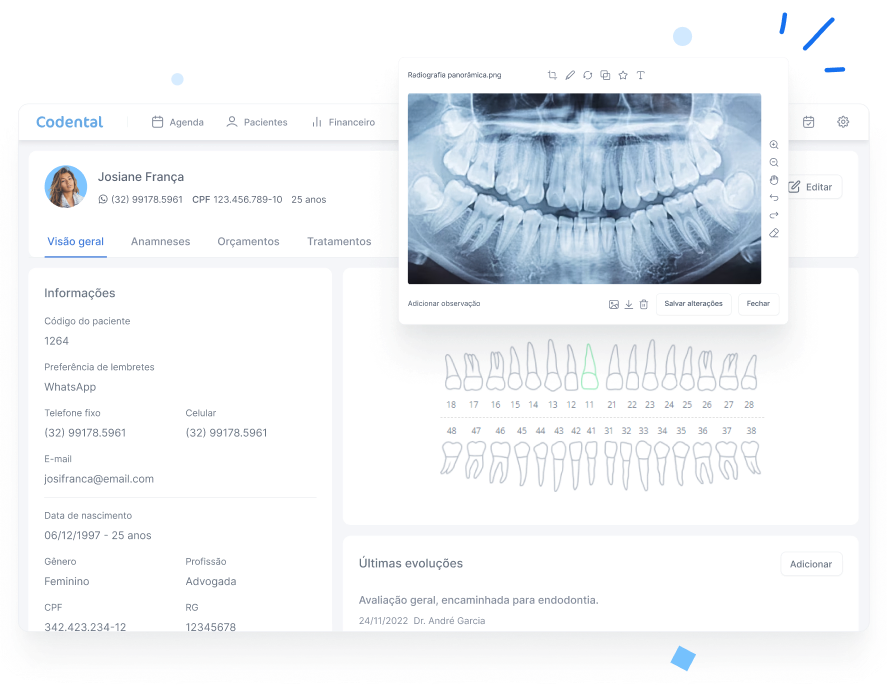Select the eraser tool
The image size is (887, 697).
coord(774,233)
